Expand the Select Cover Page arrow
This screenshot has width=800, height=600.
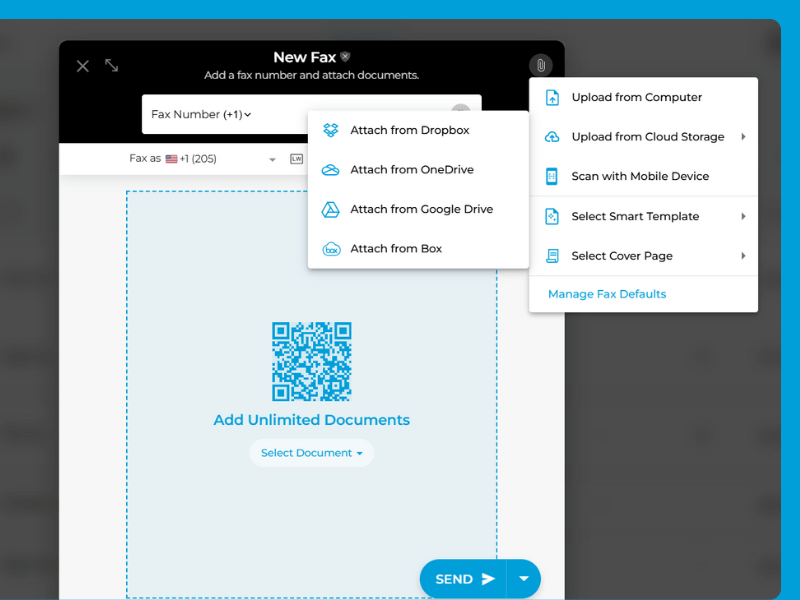click(743, 256)
